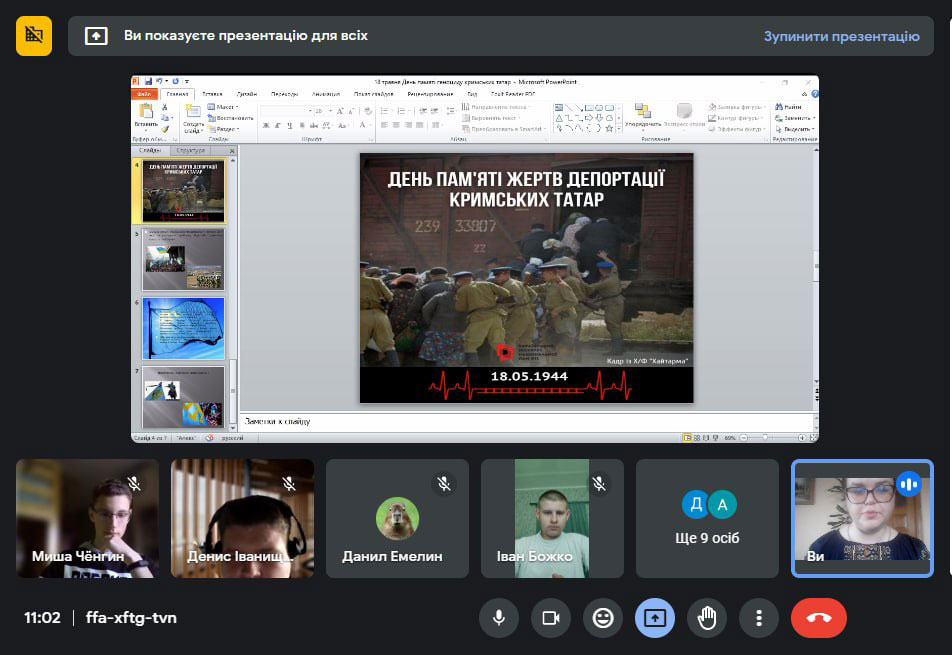This screenshot has width=952, height=655.
Task: Click the Упорядочить arrange button
Action: tap(642, 117)
